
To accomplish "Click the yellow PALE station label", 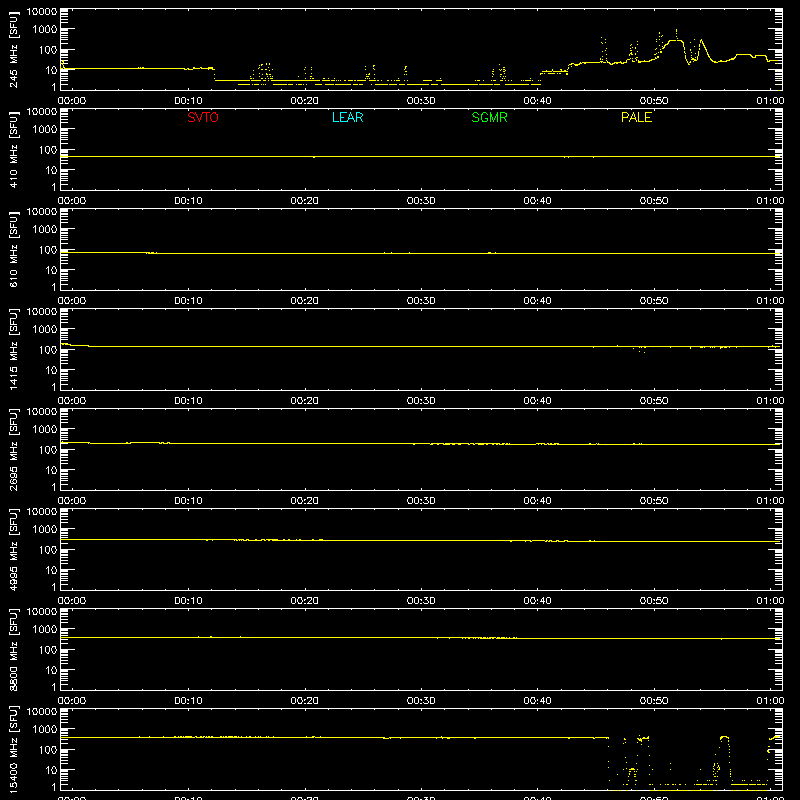I will tap(636, 117).
